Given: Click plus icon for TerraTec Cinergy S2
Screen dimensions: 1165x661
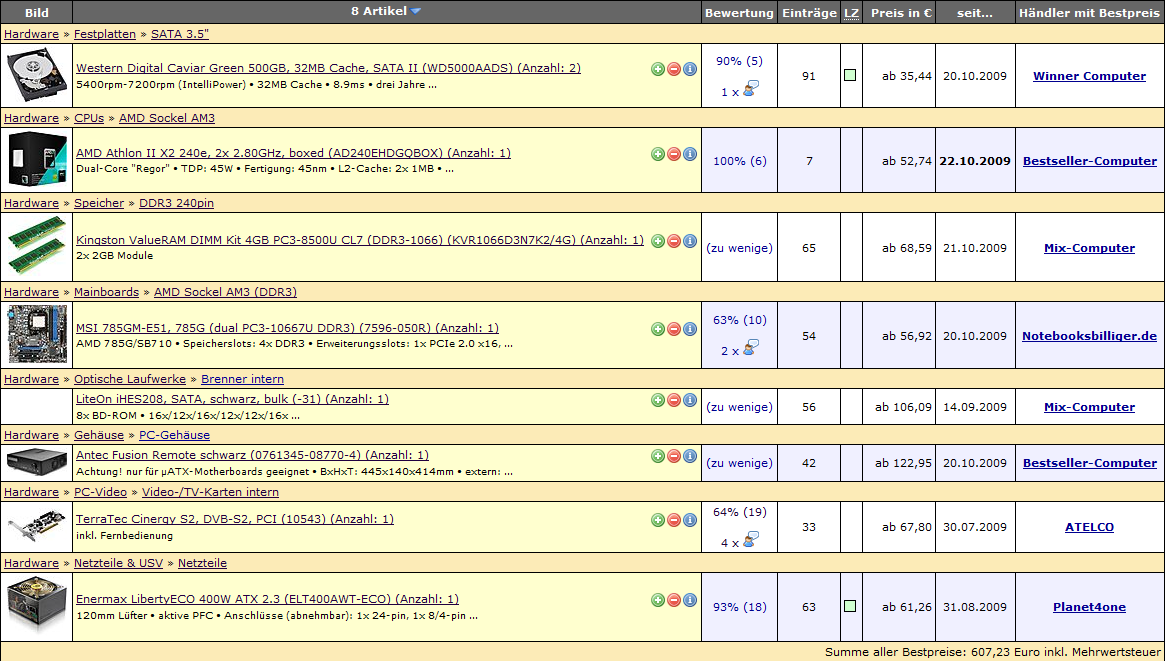Looking at the screenshot, I should (658, 520).
